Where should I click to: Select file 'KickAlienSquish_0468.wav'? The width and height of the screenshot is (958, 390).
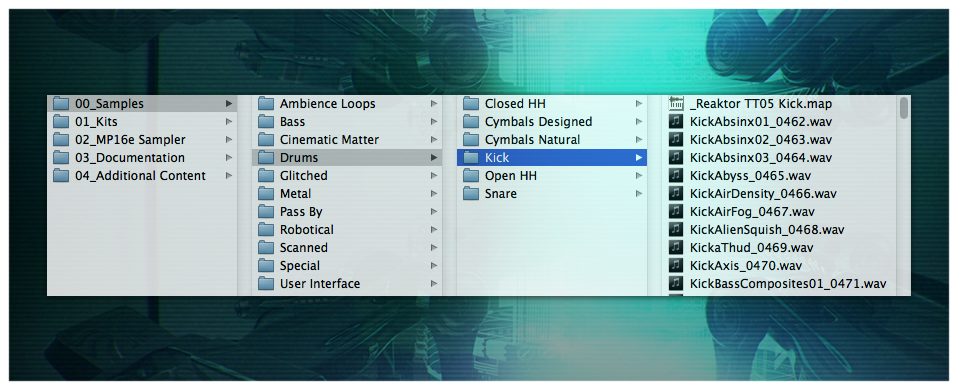tap(767, 230)
